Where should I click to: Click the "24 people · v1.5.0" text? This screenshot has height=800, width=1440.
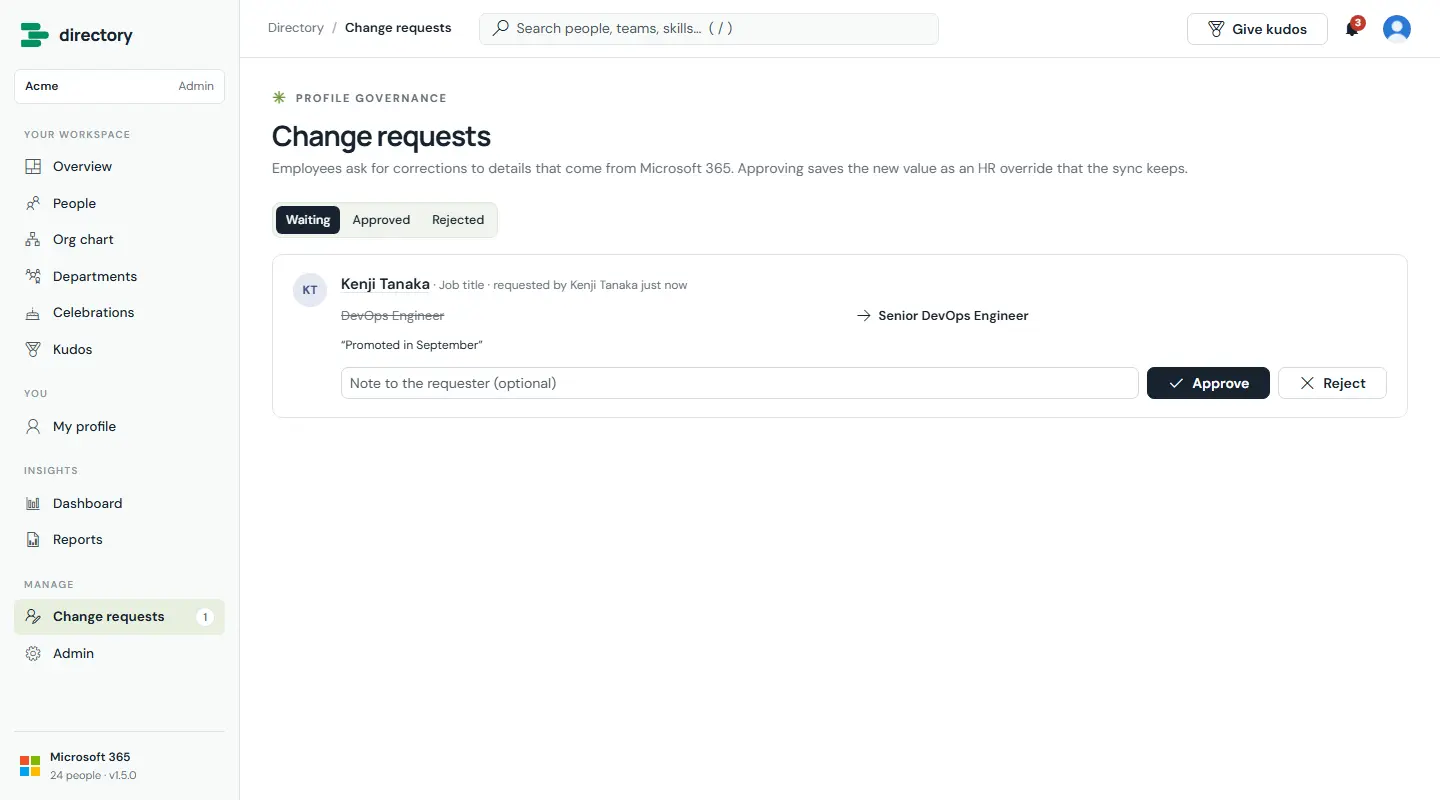click(93, 775)
